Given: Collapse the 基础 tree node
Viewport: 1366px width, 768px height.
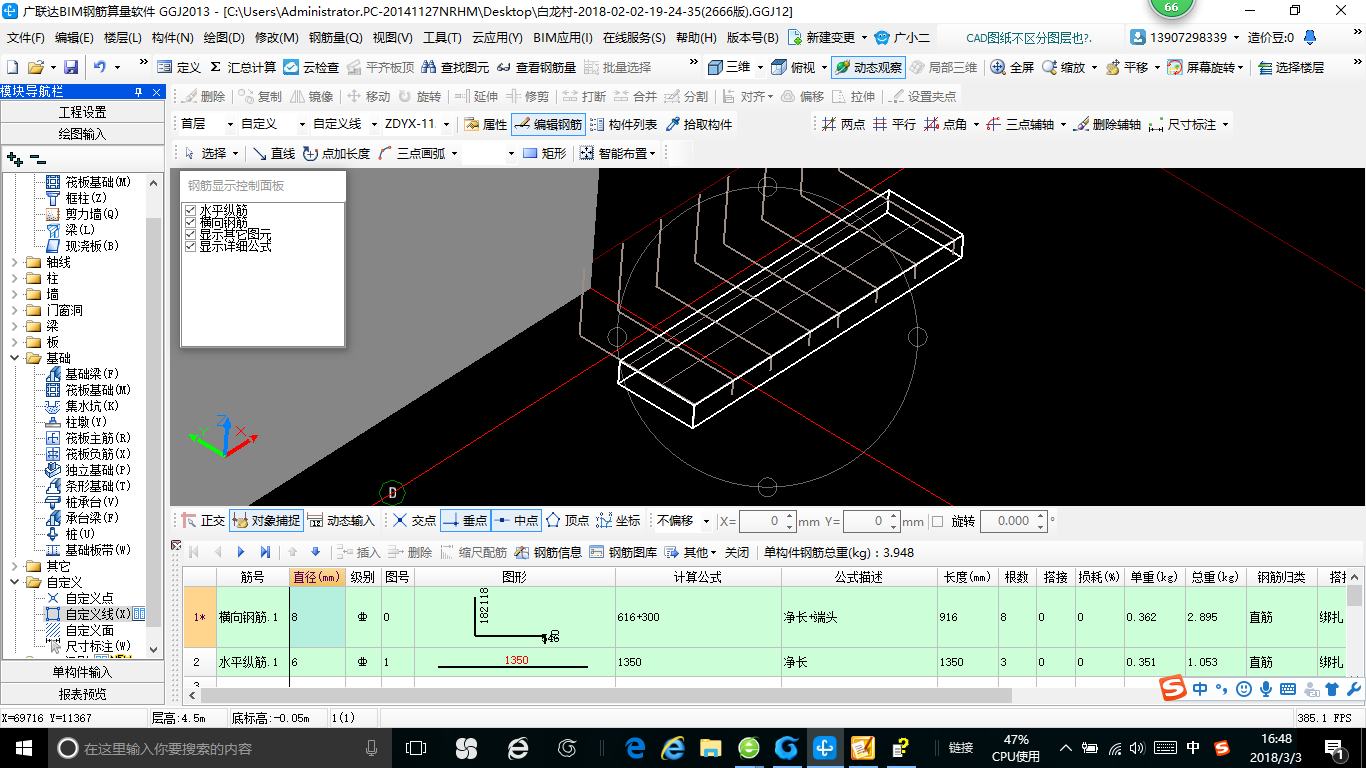Looking at the screenshot, I should 14,358.
